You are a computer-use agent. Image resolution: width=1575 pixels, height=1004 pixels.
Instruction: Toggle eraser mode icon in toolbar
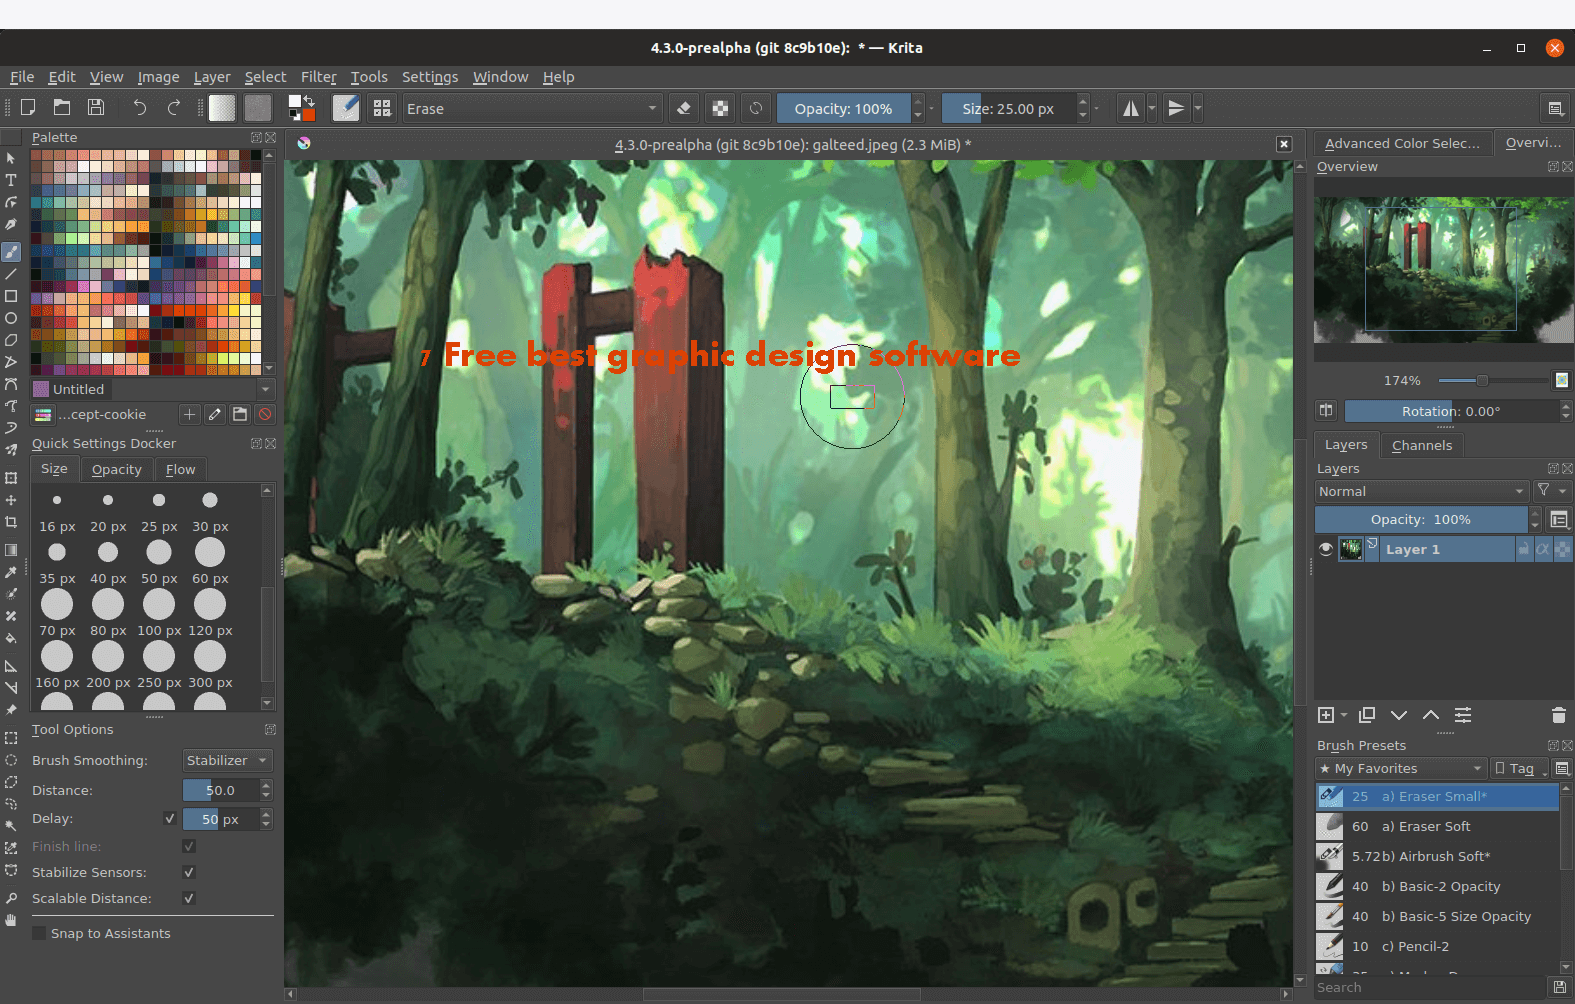click(x=684, y=108)
